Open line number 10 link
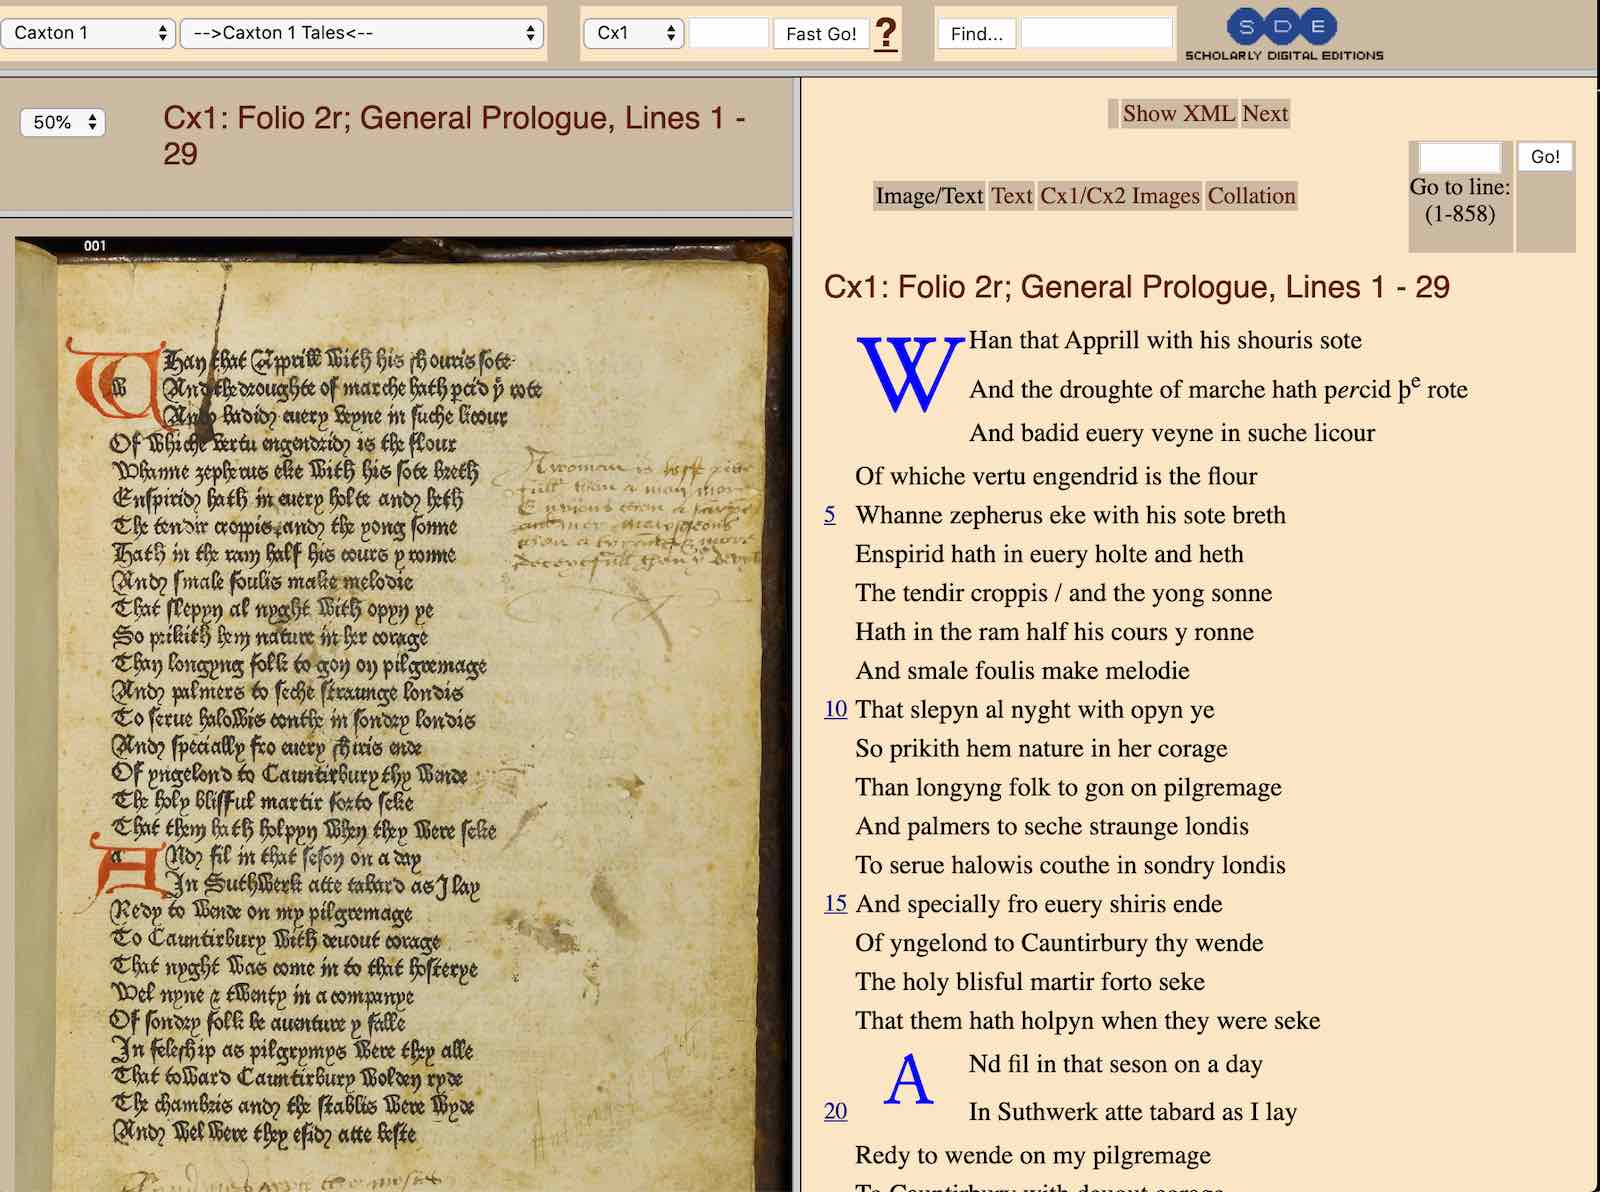This screenshot has width=1600, height=1192. pyautogui.click(x=836, y=709)
